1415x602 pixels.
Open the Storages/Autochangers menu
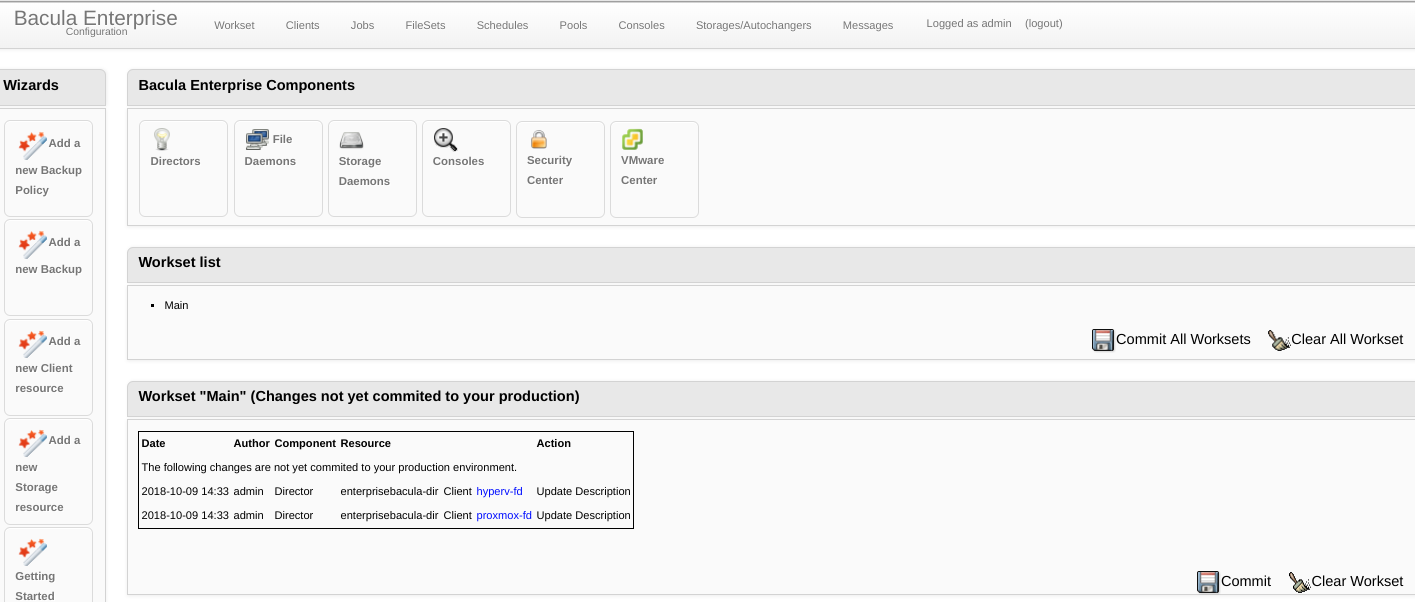(x=754, y=25)
